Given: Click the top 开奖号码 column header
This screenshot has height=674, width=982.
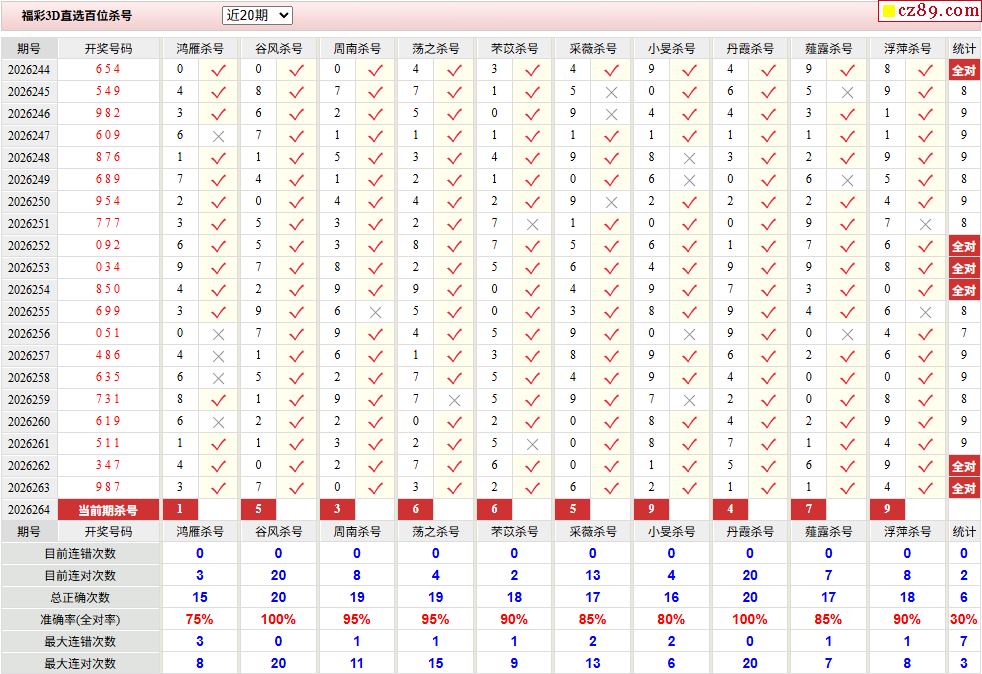Looking at the screenshot, I should (108, 48).
